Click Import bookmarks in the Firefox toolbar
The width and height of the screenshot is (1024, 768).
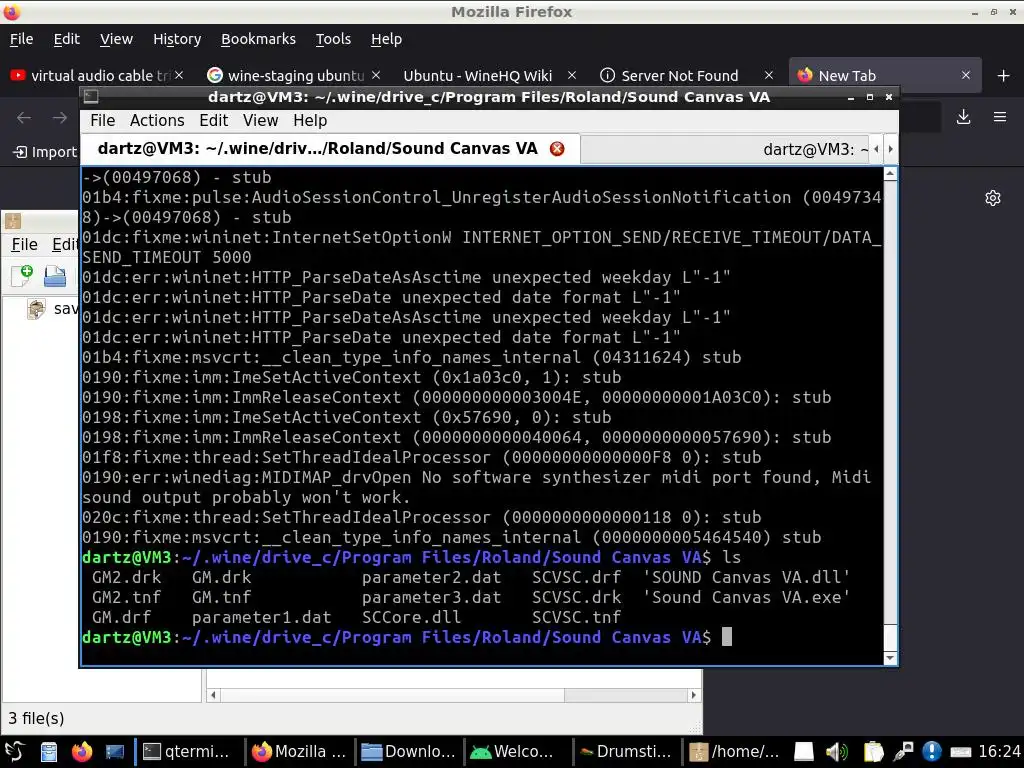(x=44, y=152)
